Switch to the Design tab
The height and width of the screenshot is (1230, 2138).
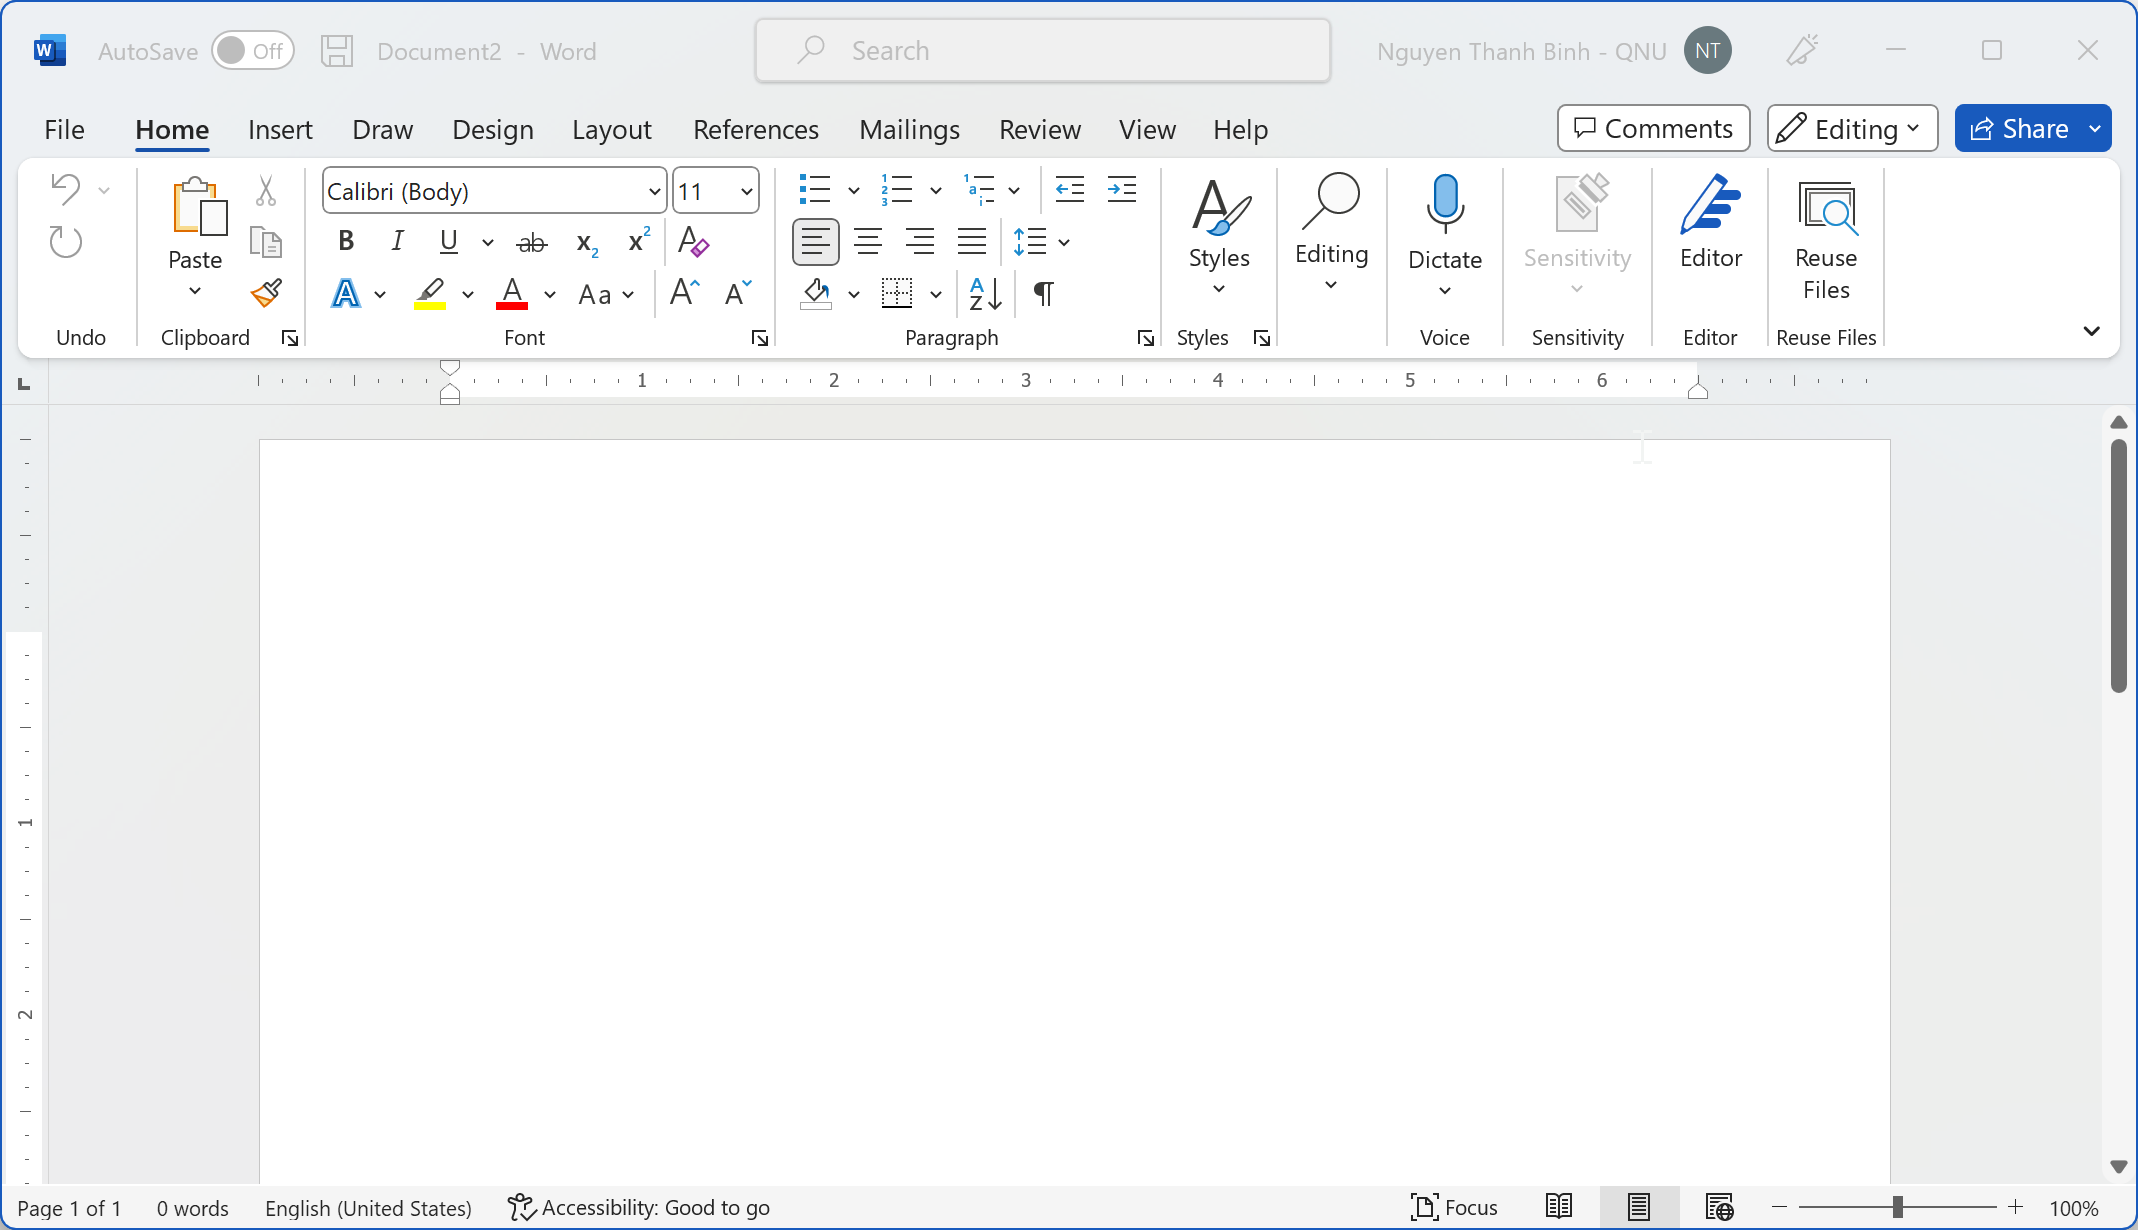point(493,130)
